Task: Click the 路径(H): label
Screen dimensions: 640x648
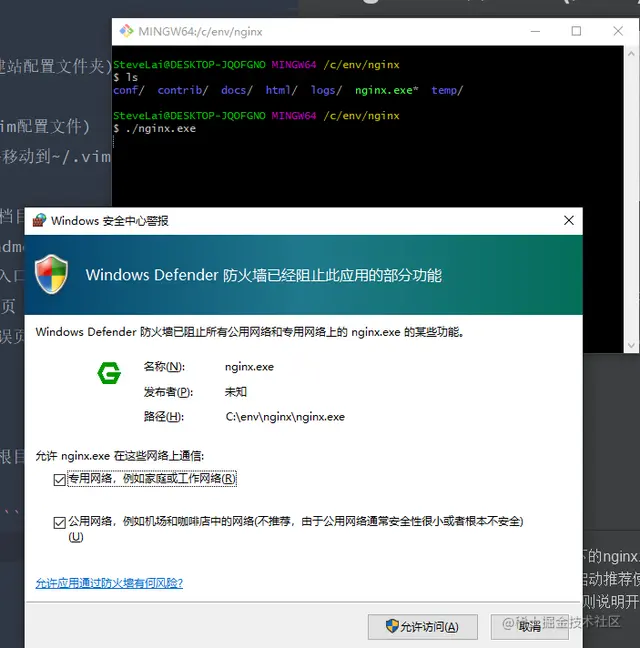Action: pos(164,417)
